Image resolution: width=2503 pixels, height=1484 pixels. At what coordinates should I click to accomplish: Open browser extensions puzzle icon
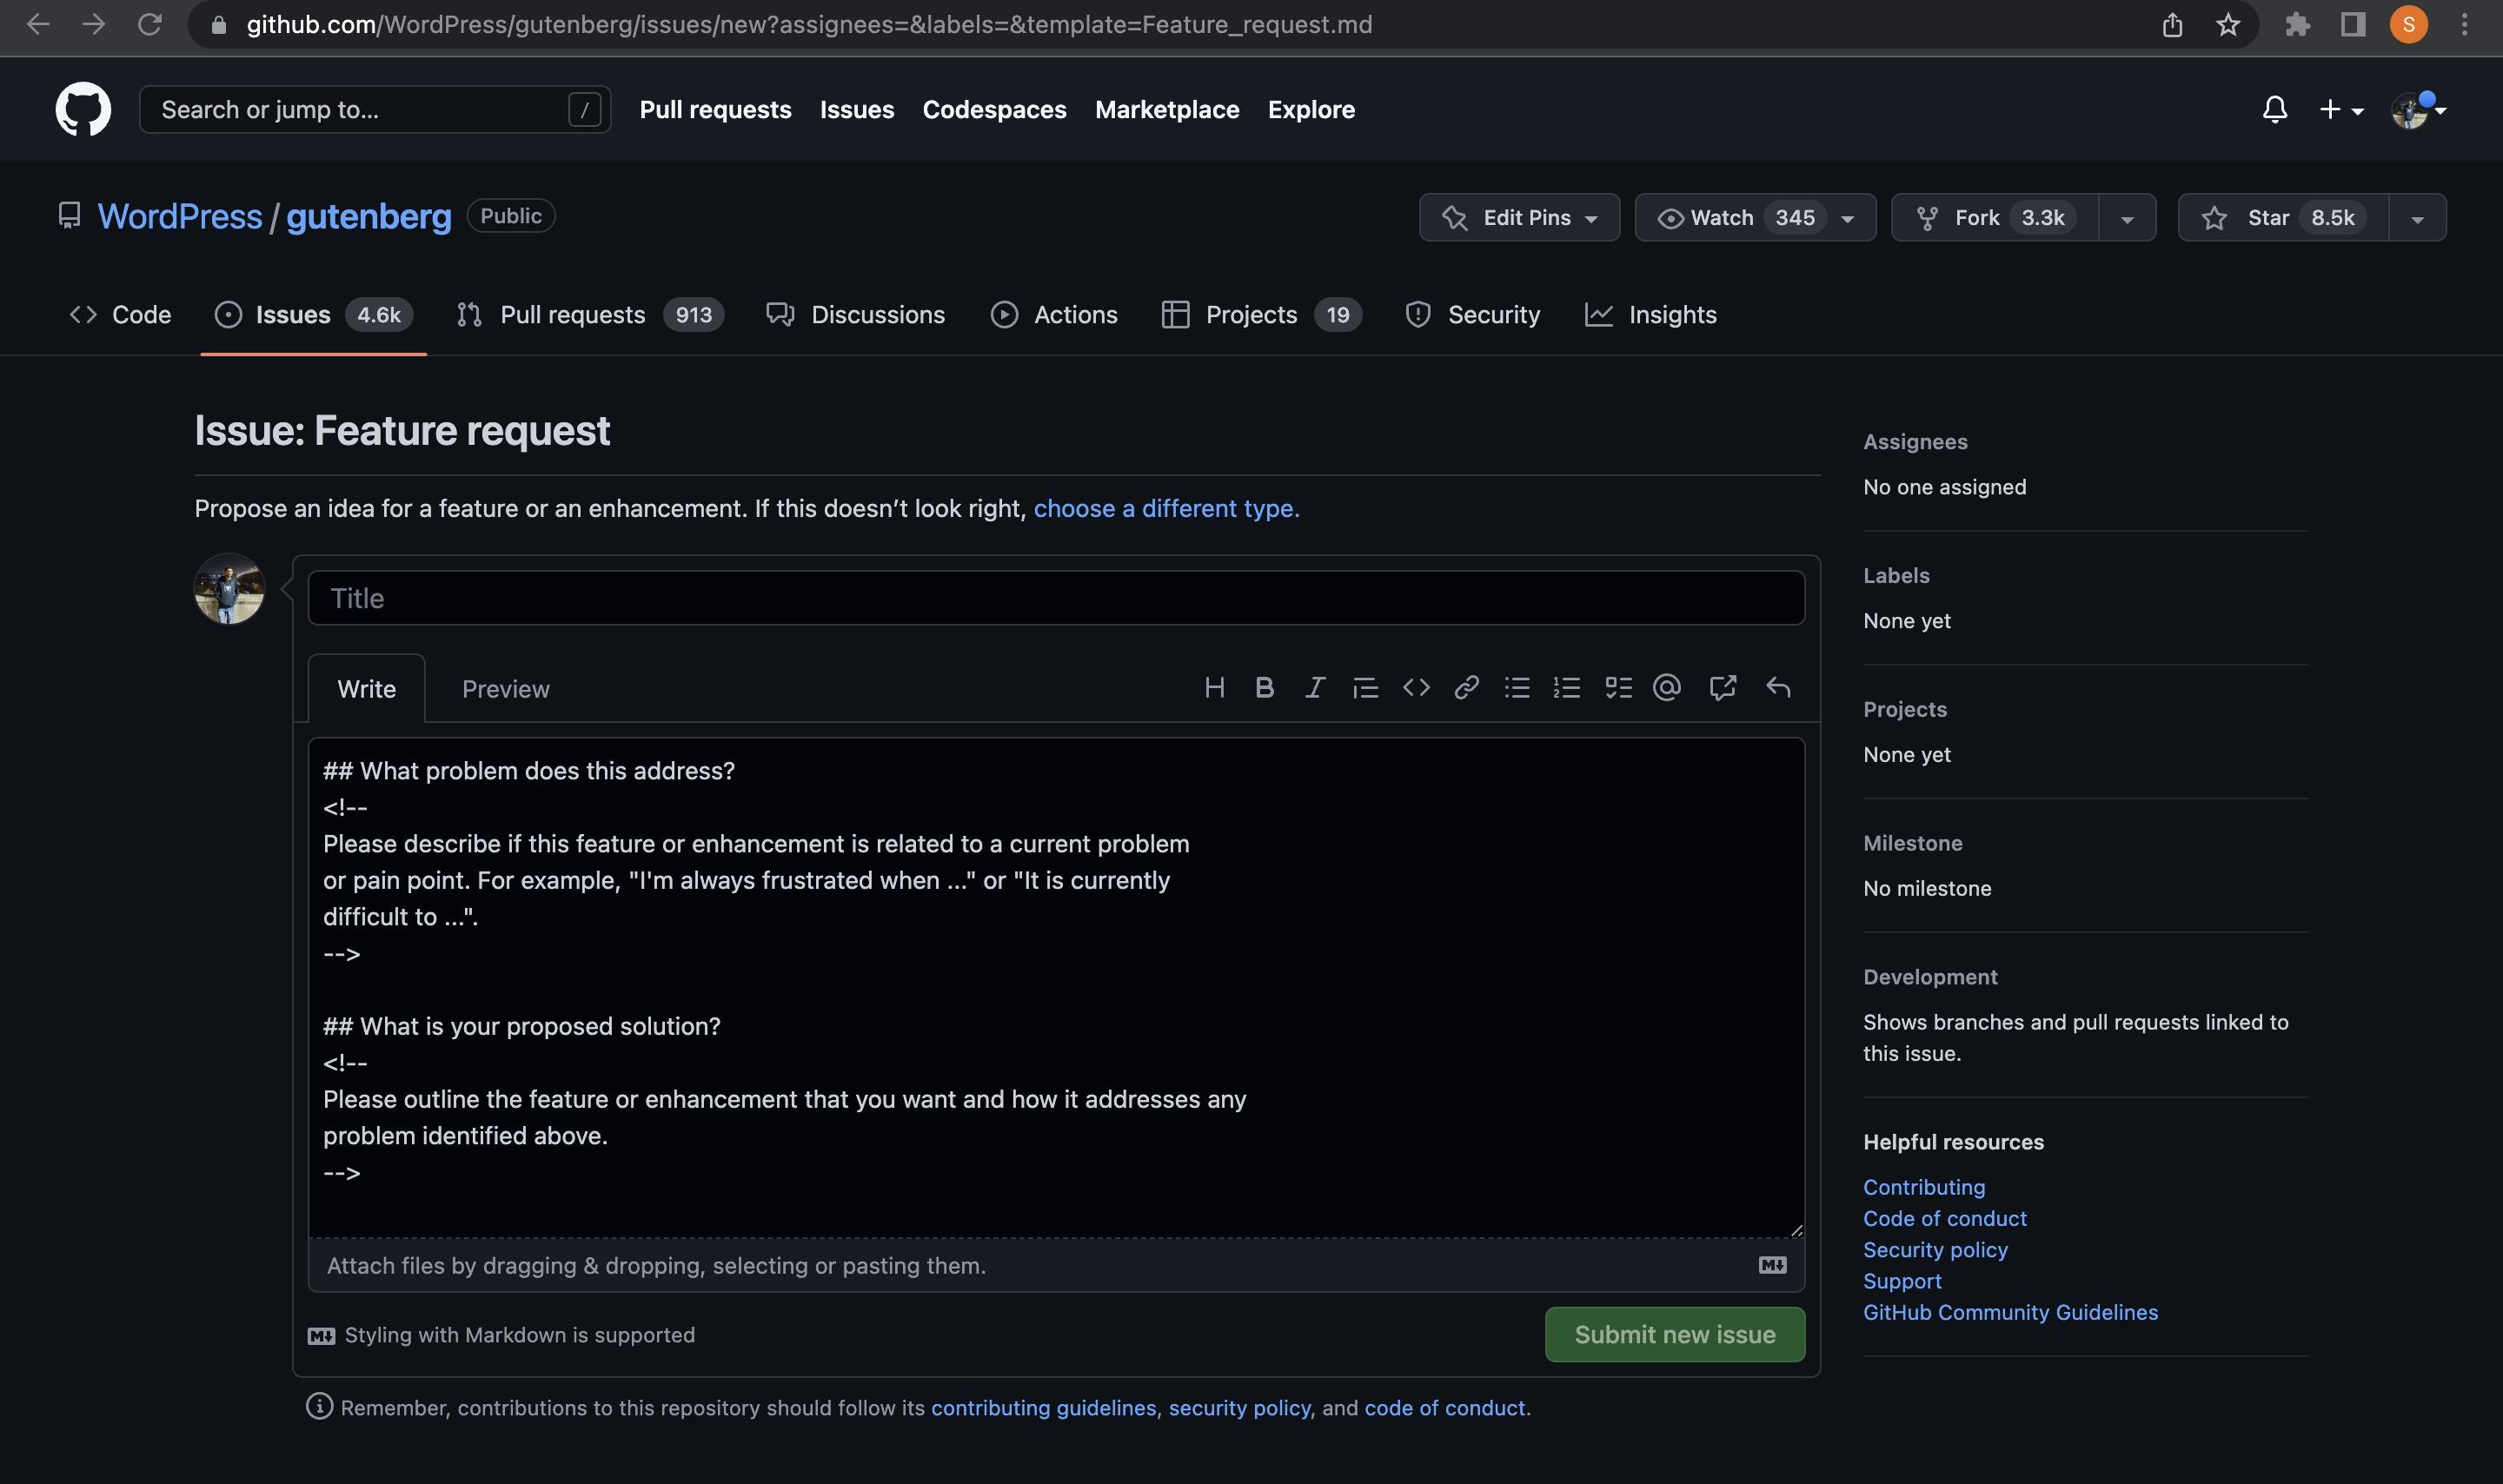pyautogui.click(x=2297, y=24)
